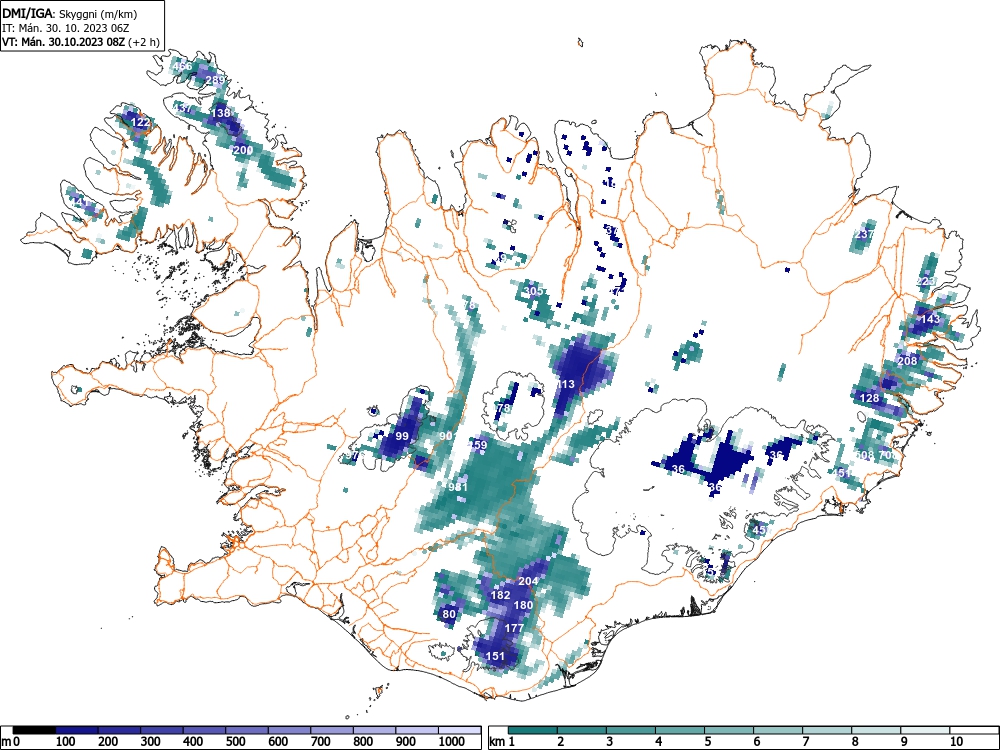Click the map value 508
Viewport: 1000px width, 750px height.
pos(864,455)
